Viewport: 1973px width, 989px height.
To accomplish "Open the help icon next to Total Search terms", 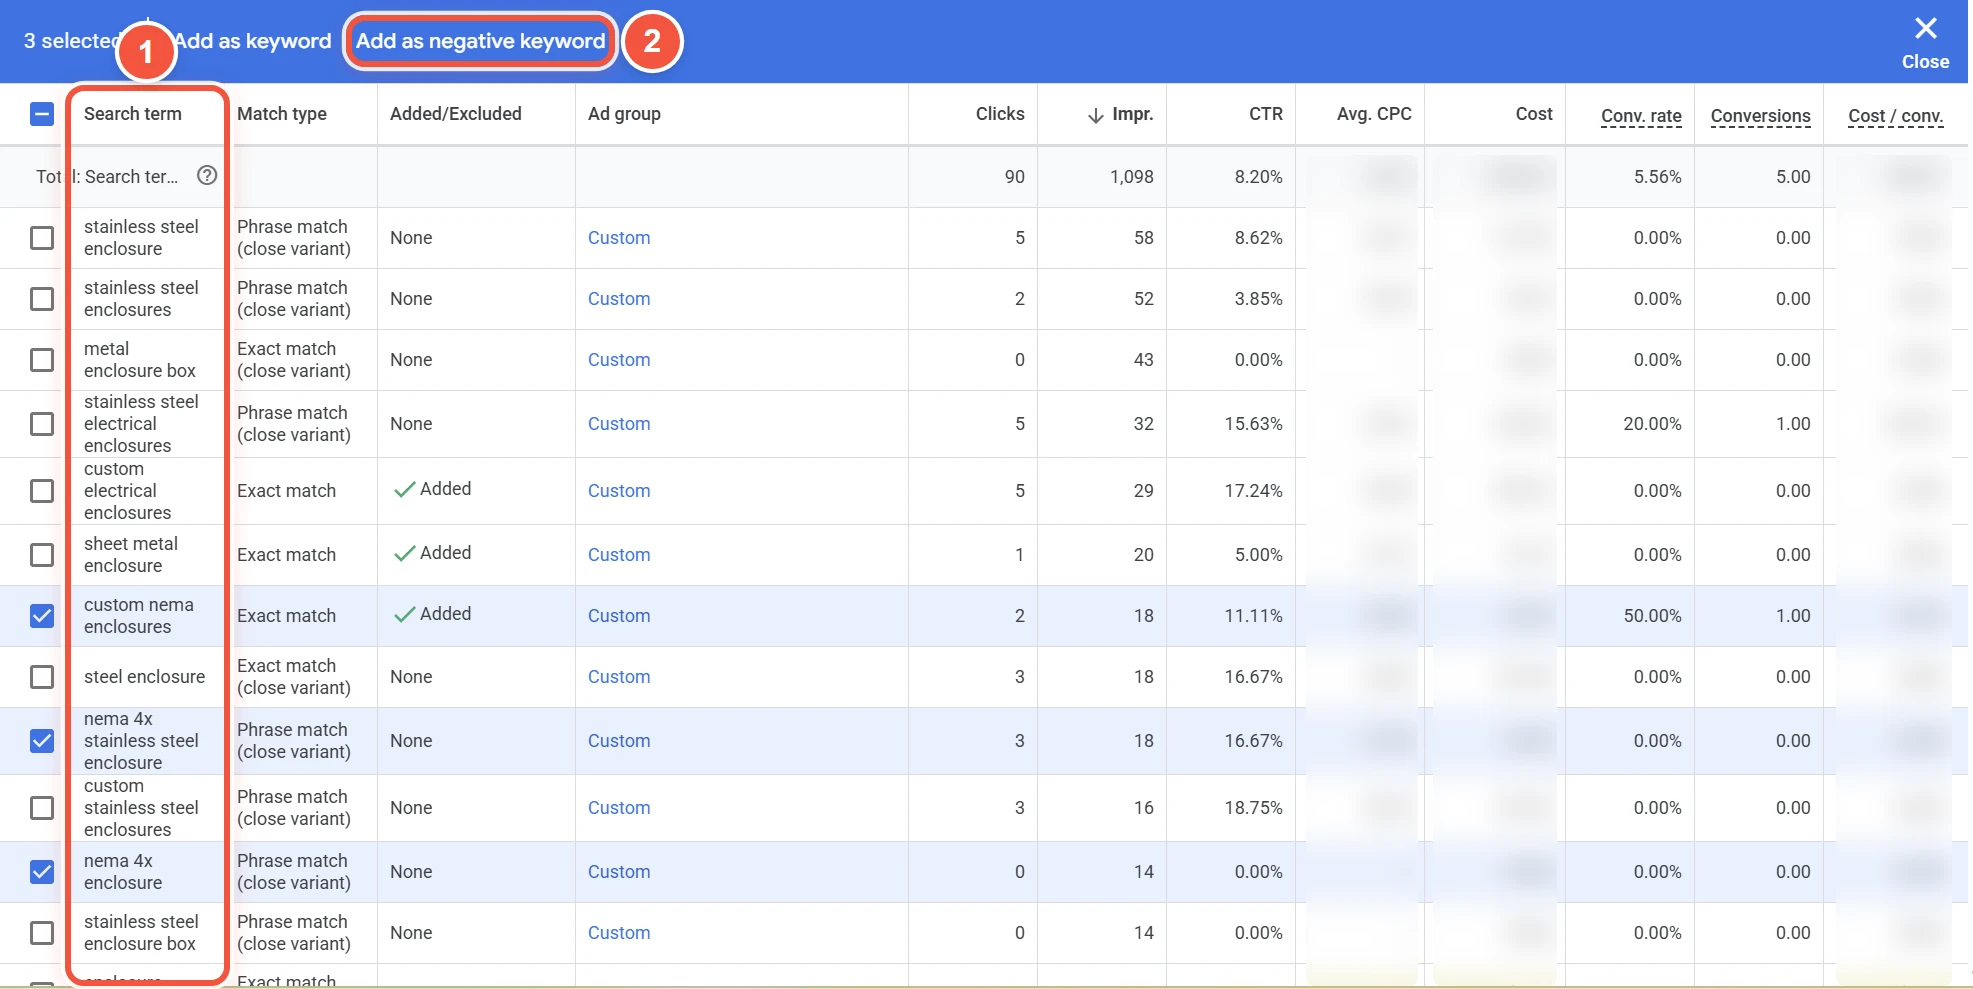I will 207,176.
